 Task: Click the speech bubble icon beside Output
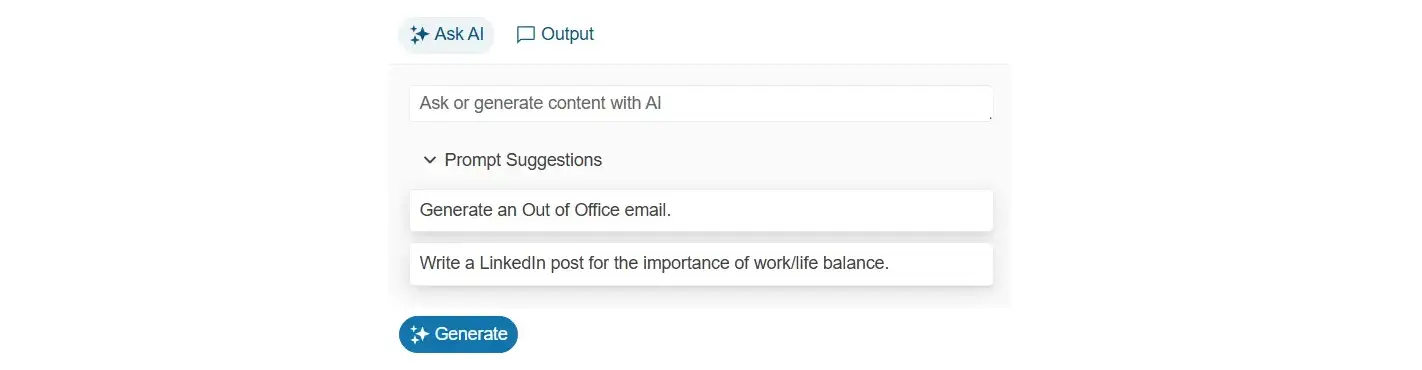[x=525, y=35]
